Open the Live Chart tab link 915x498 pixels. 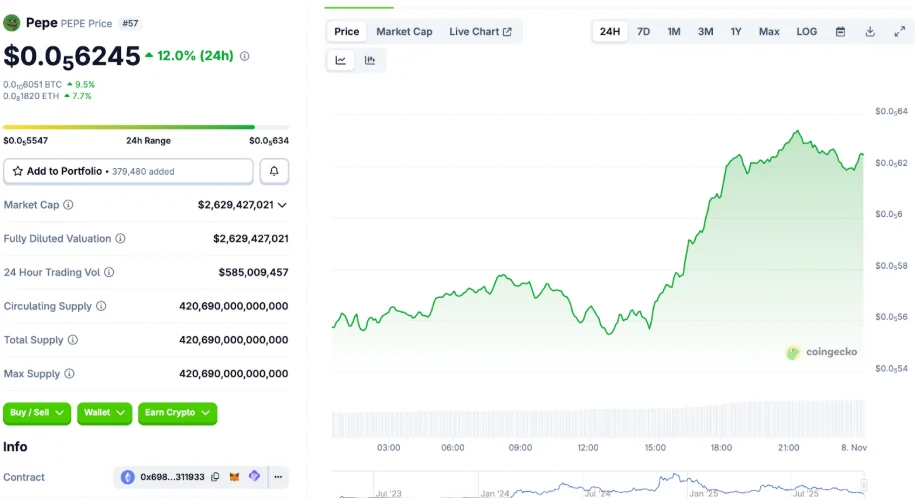[480, 32]
